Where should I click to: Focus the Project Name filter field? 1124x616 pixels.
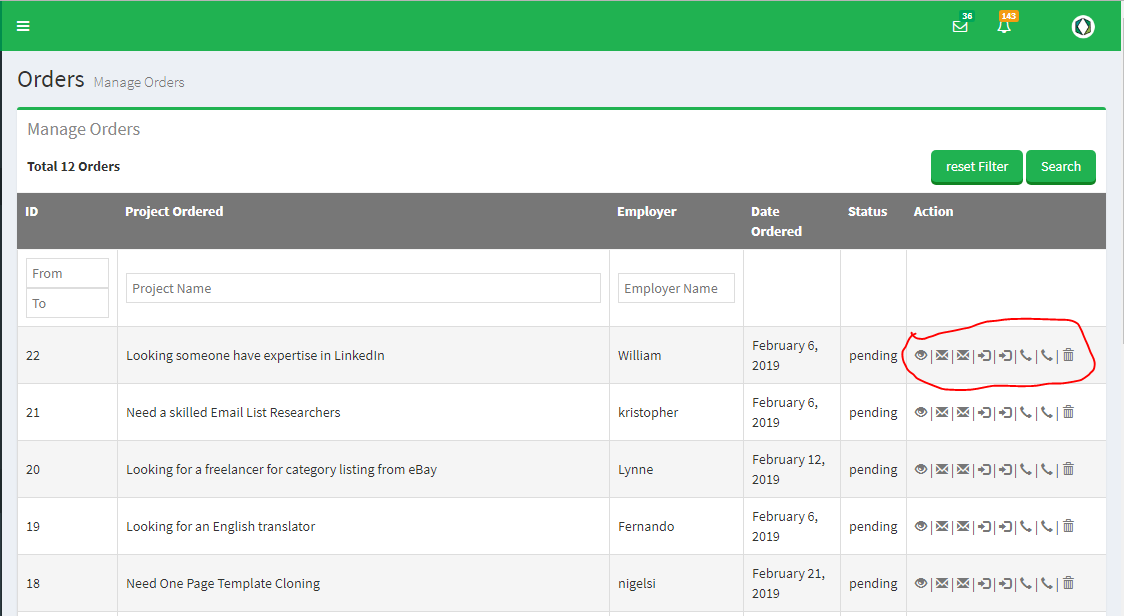coord(363,288)
